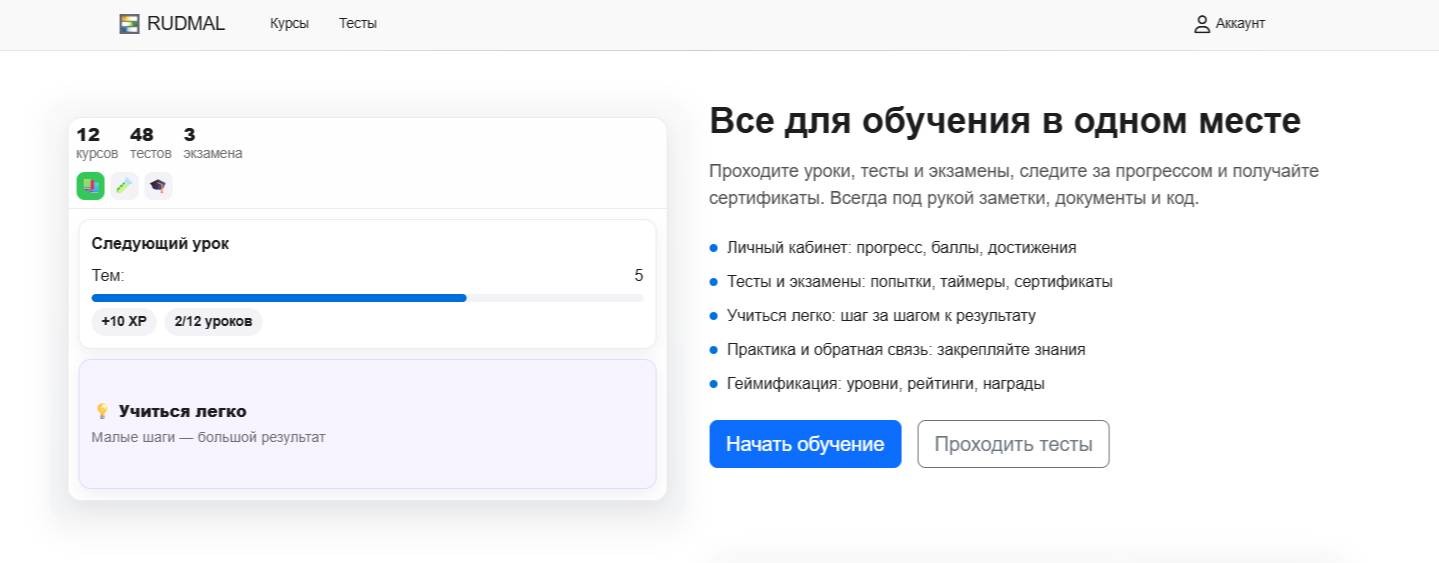This screenshot has height=563, width=1439.
Task: Click the Аккаунт user silhouette icon
Action: pyautogui.click(x=1202, y=24)
